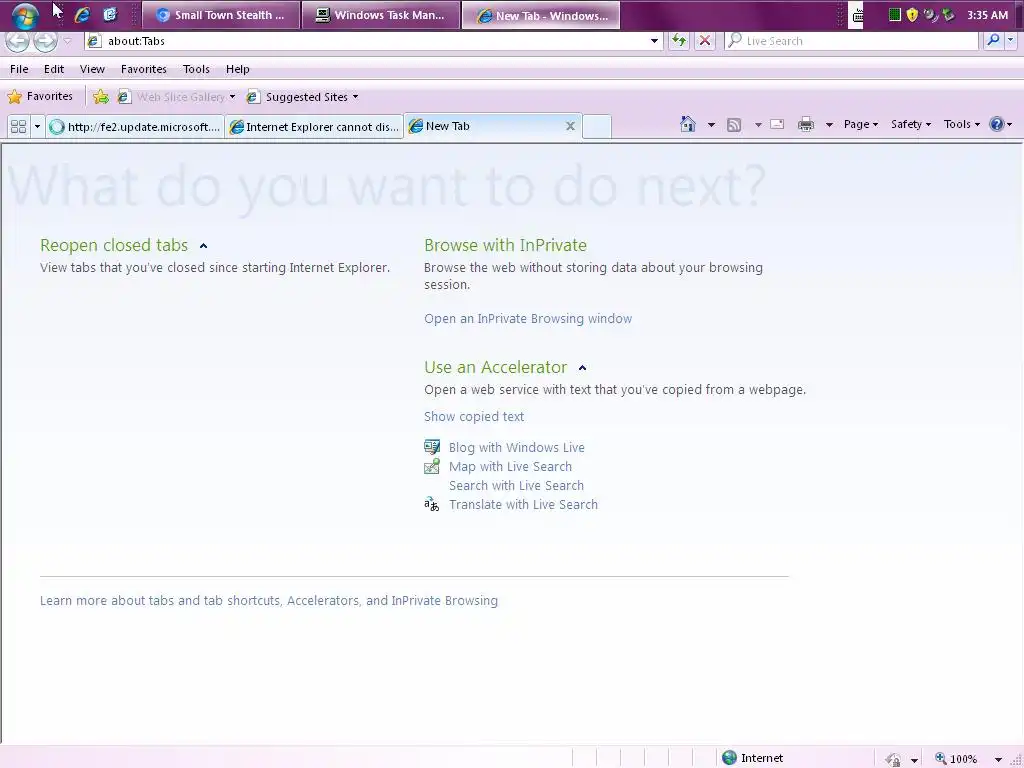Show Quick Tabs thumbnail grid
This screenshot has height=768, width=1024.
(x=18, y=127)
